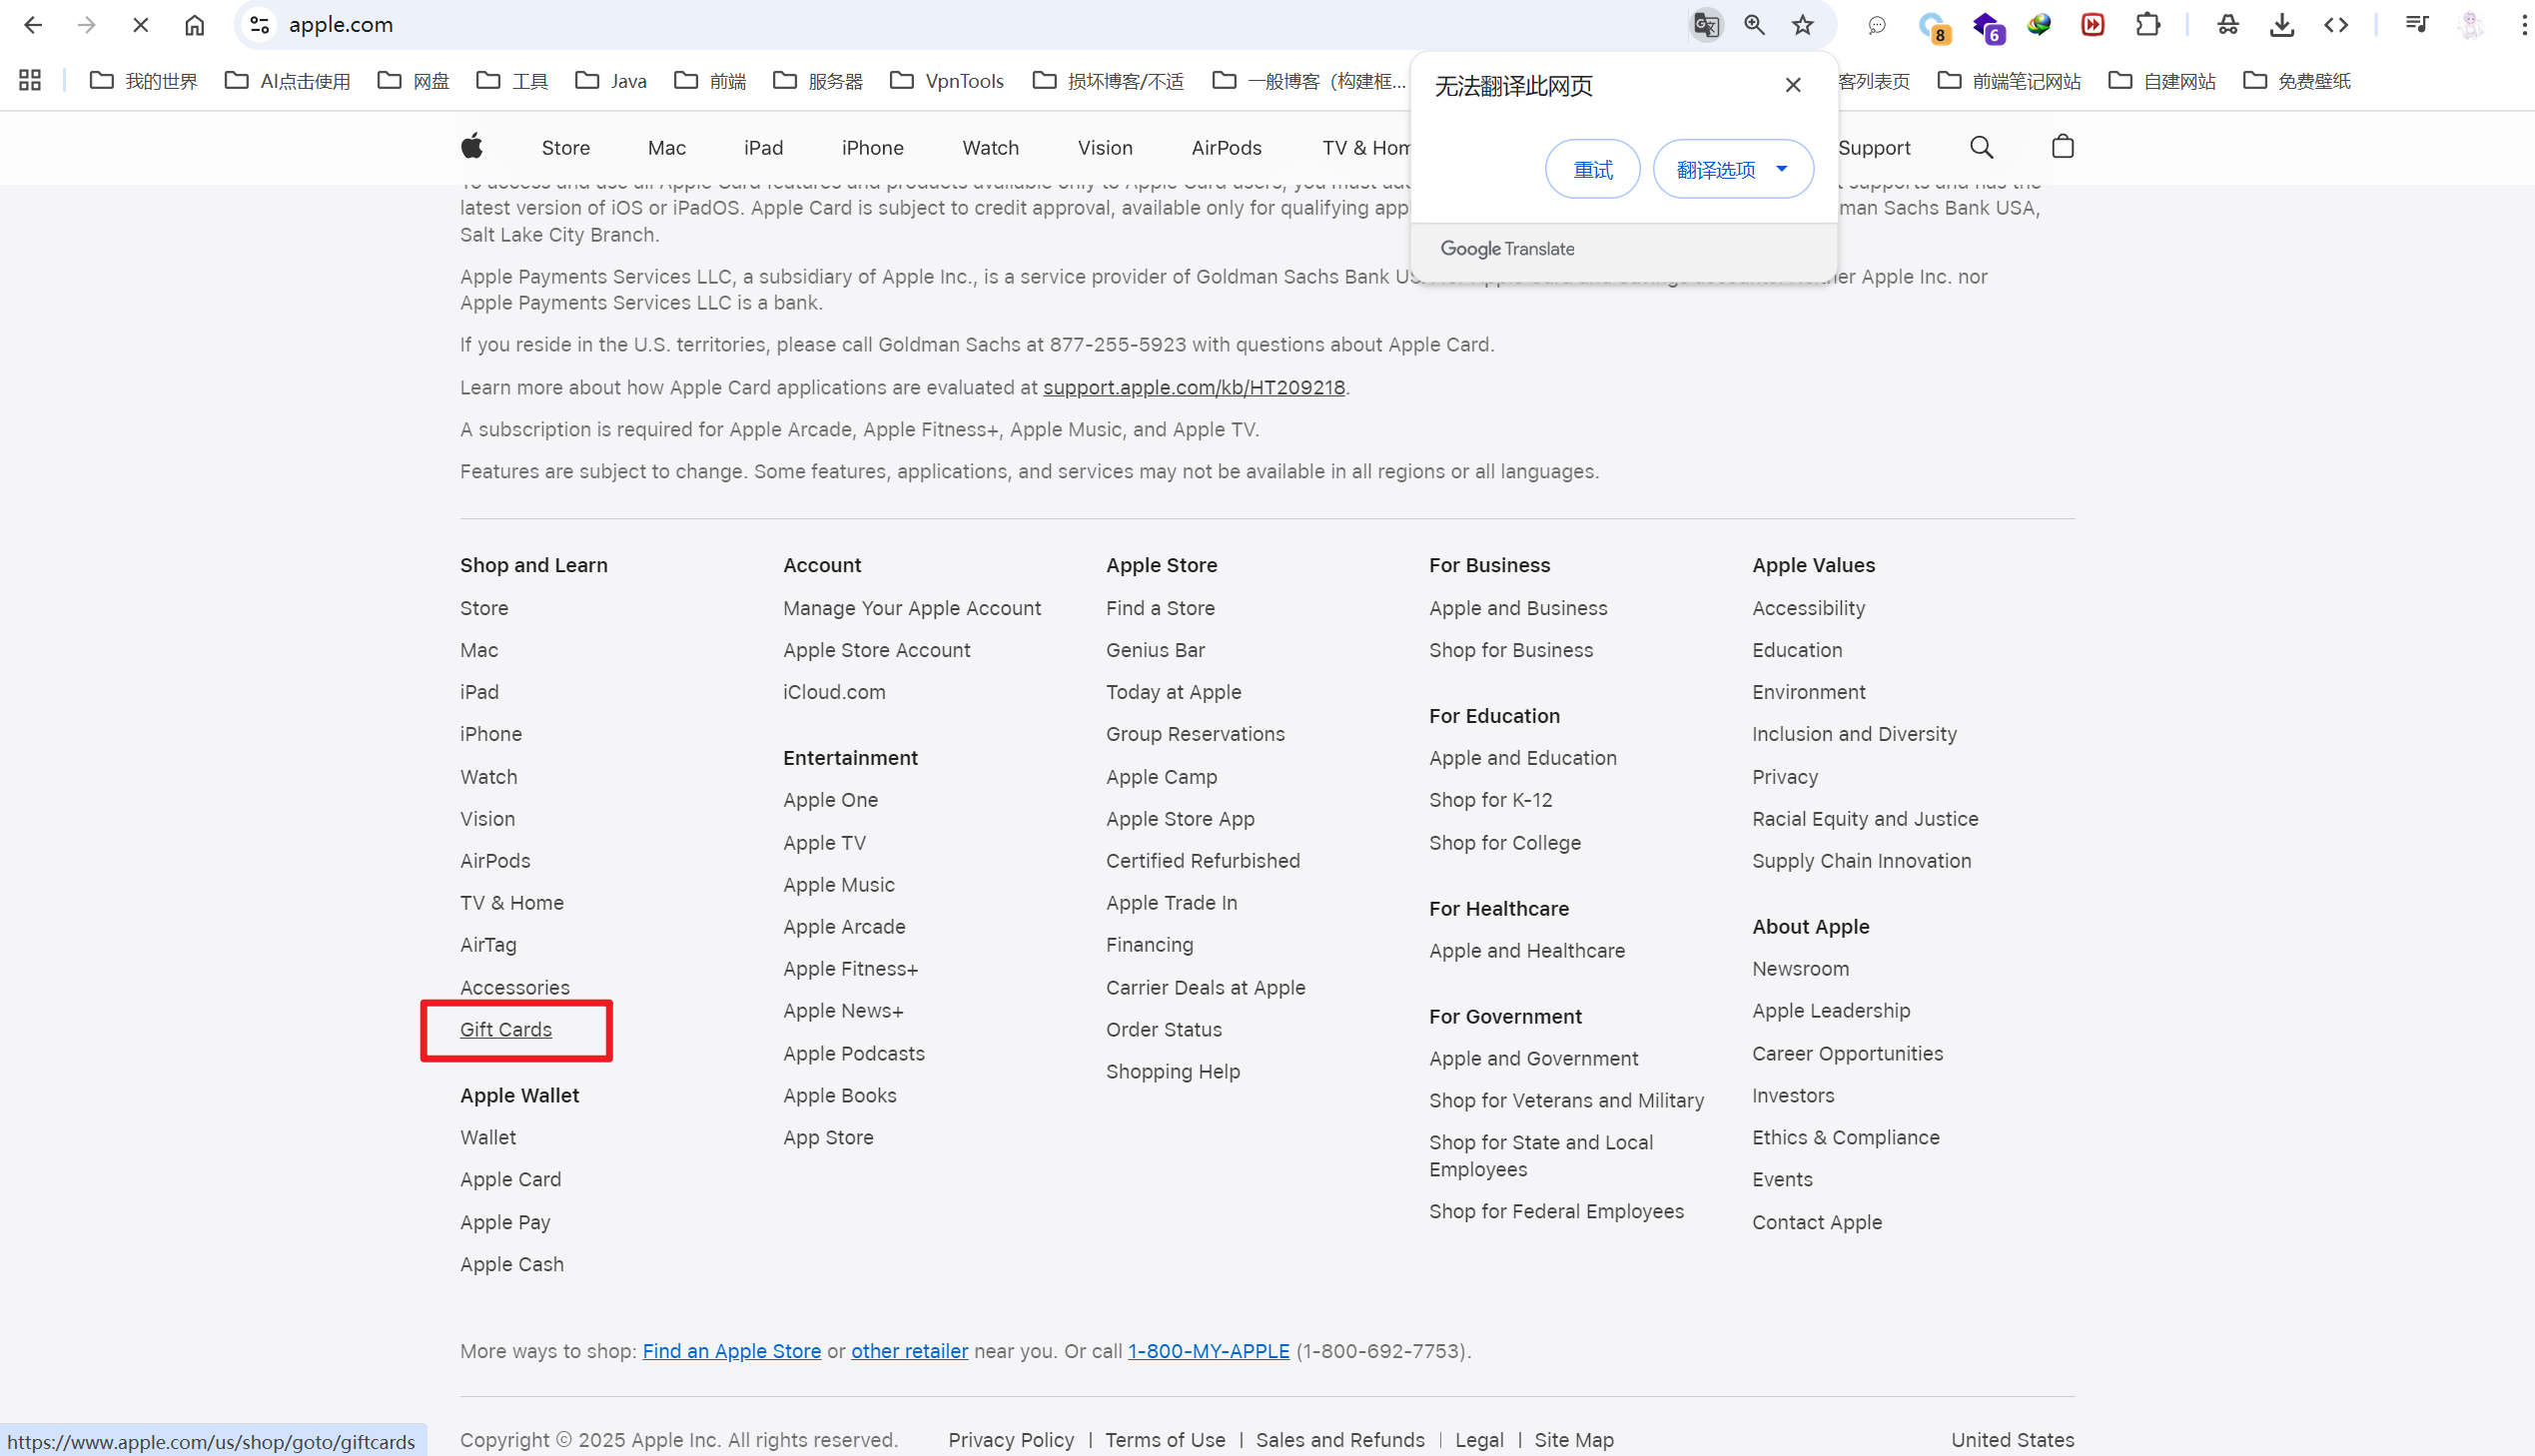Screen dimensions: 2535x1456
Task: Open the Privacy Policy footer link
Action: point(1011,1440)
